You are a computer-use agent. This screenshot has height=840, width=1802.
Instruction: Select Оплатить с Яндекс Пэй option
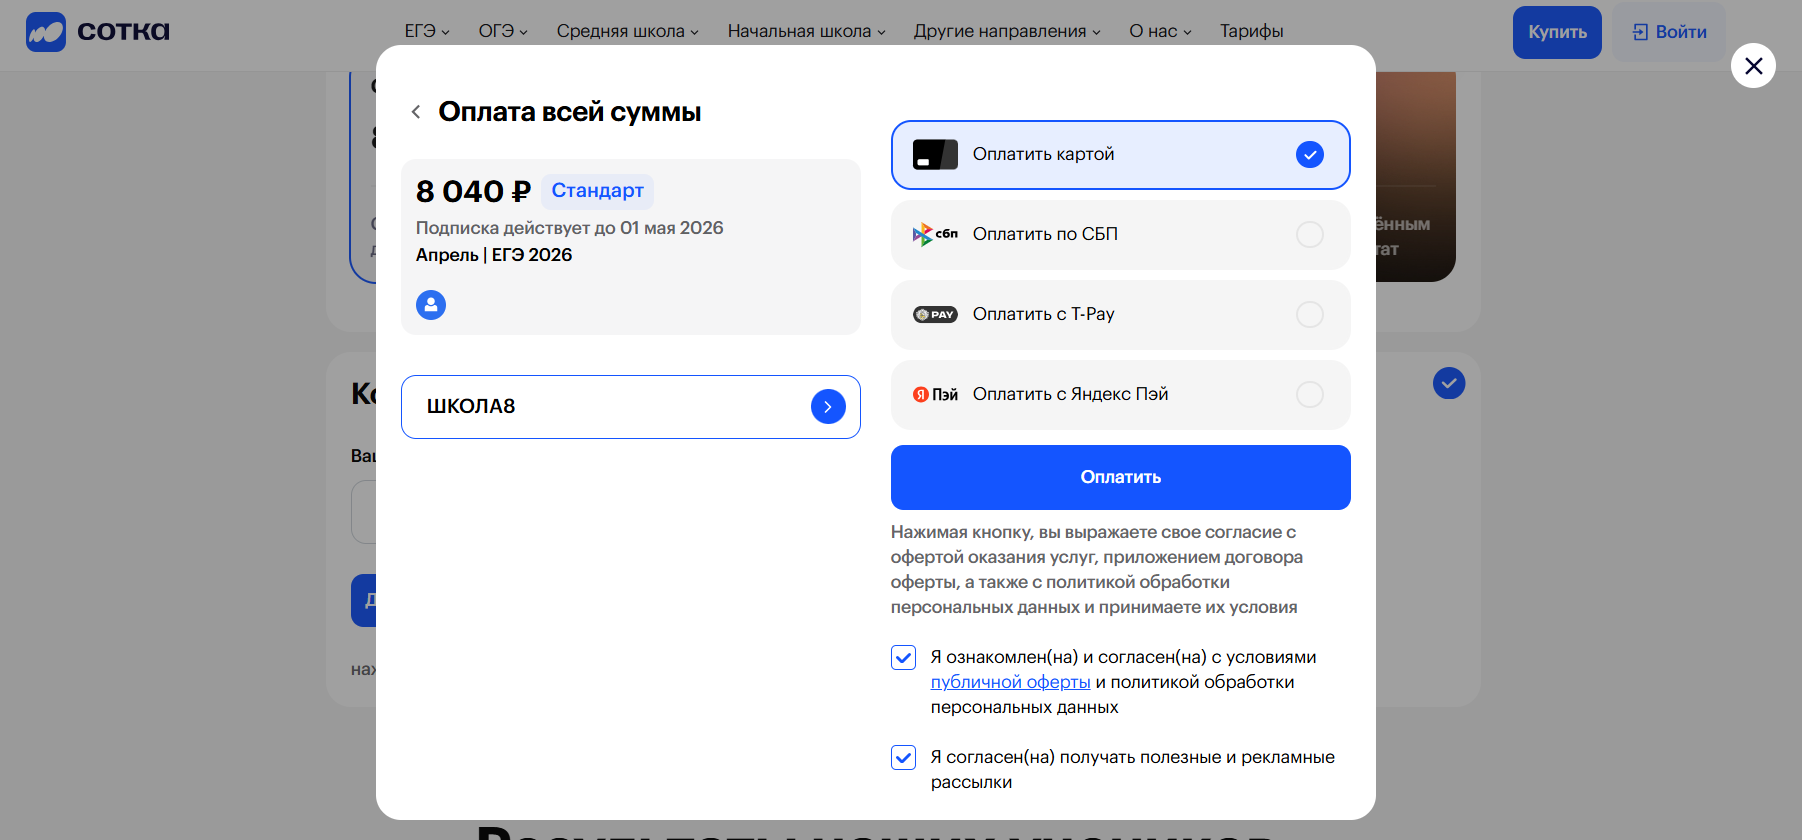[1121, 395]
